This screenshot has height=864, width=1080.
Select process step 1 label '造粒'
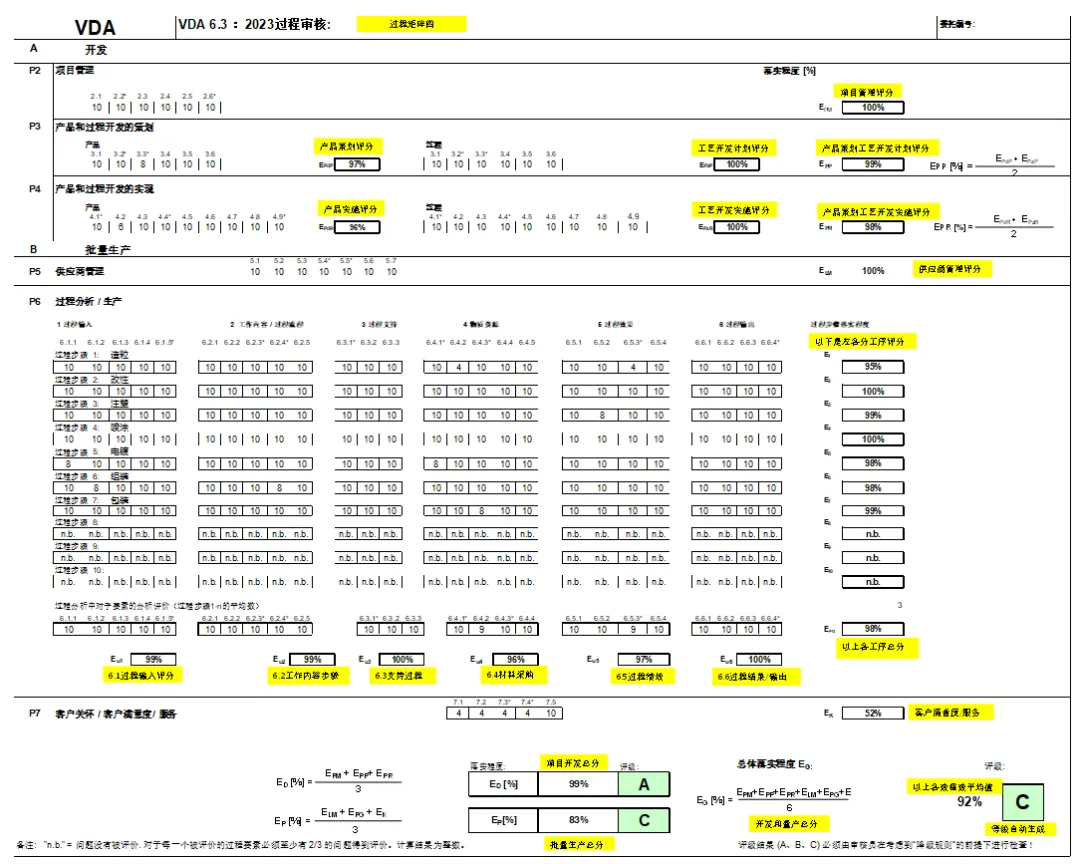[x=120, y=355]
